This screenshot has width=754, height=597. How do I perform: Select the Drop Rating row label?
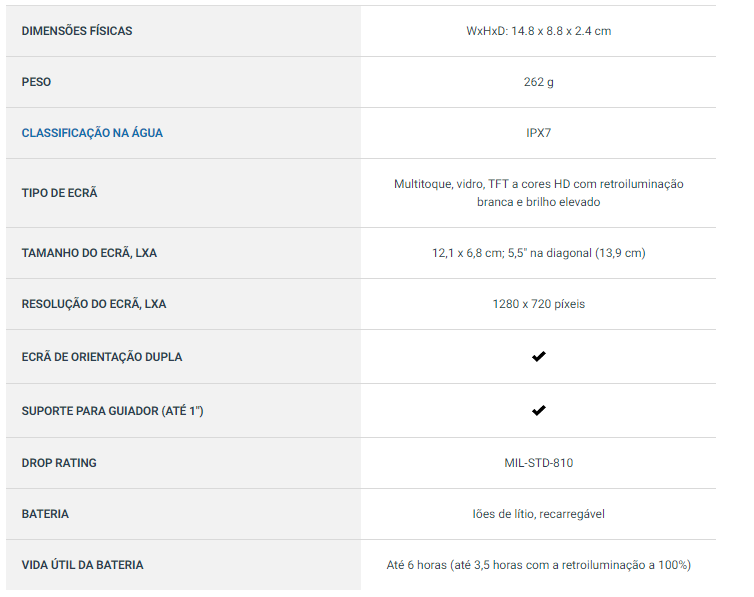59,463
